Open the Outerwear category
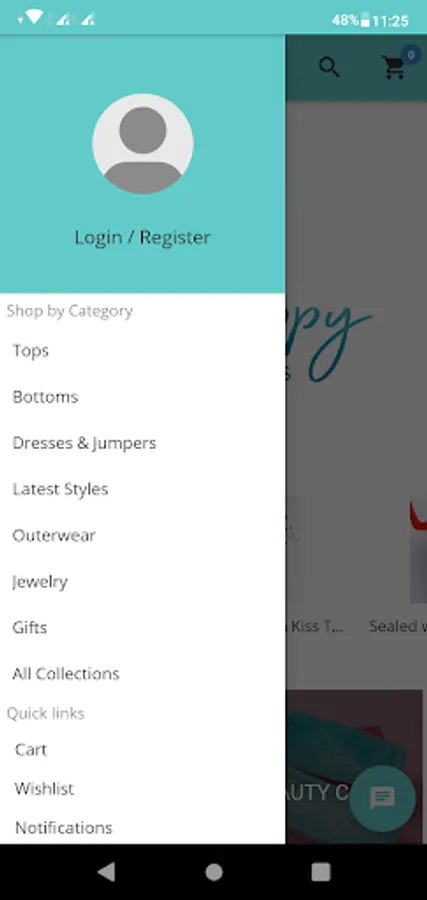 tap(142, 535)
